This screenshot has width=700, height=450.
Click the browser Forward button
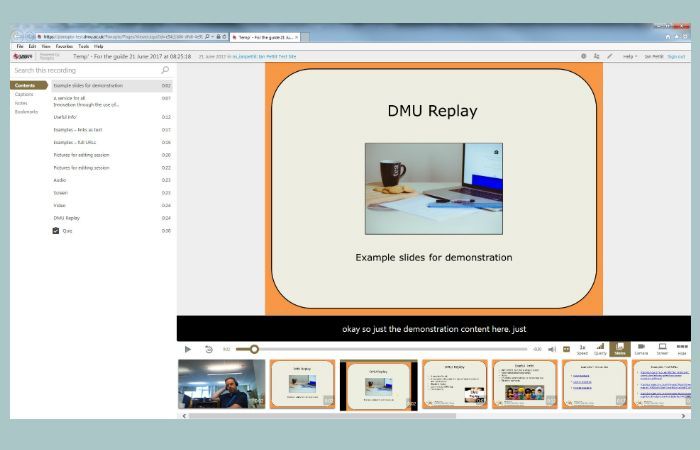(30, 36)
